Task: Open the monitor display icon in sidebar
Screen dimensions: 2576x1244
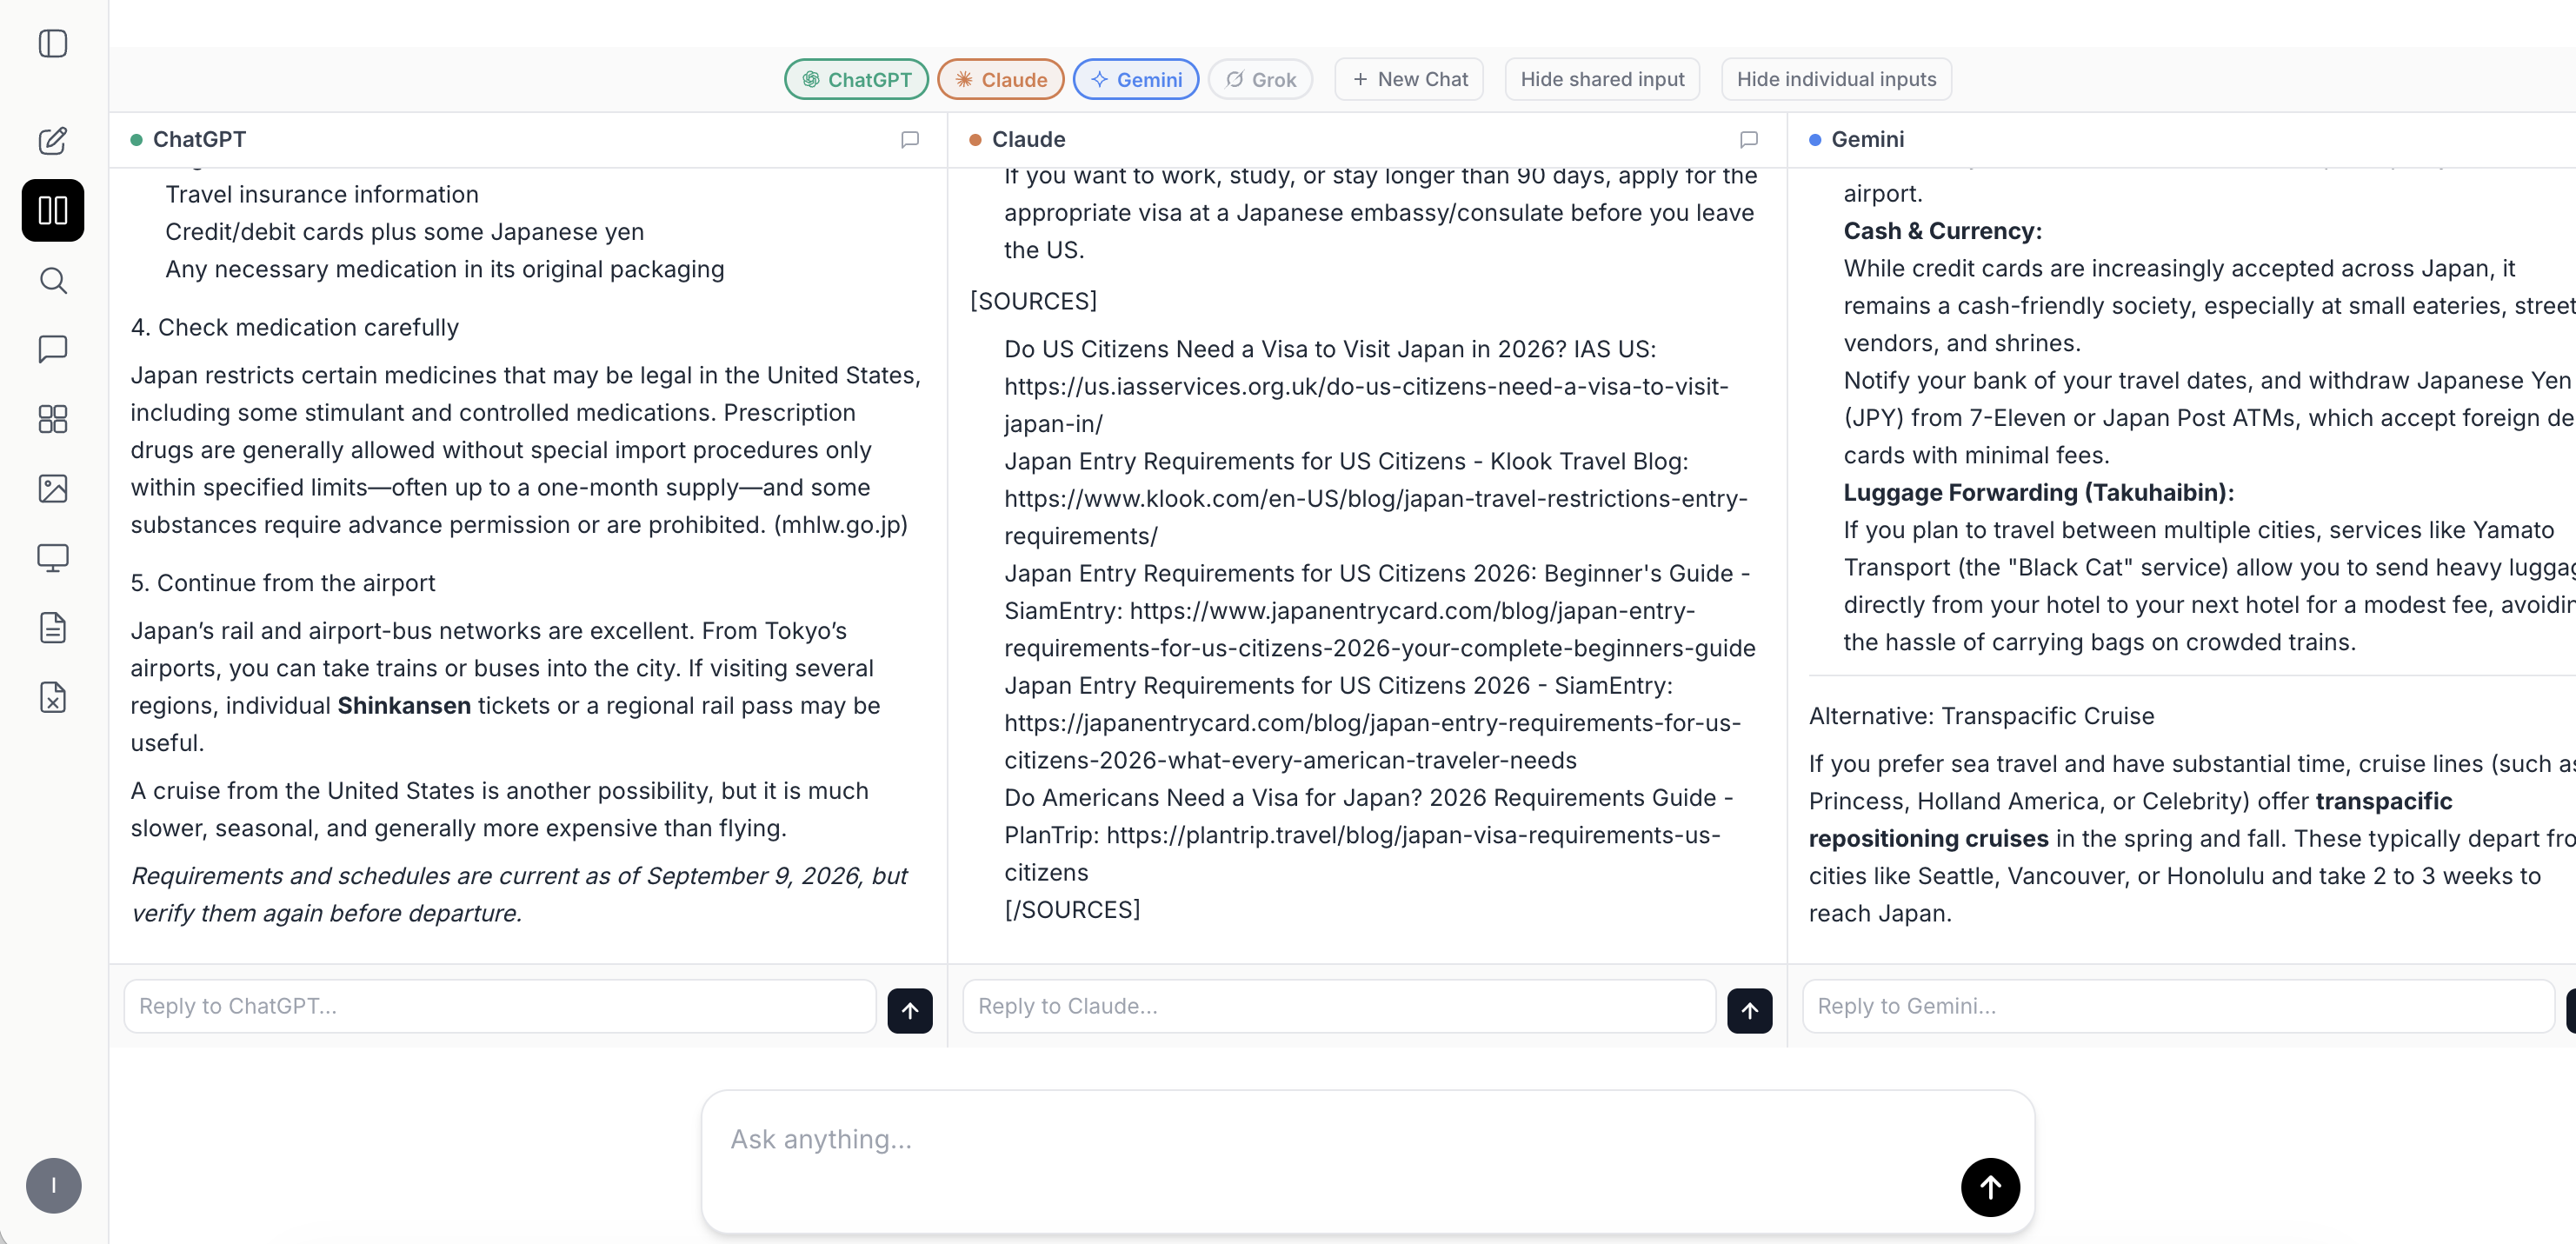Action: (53, 558)
